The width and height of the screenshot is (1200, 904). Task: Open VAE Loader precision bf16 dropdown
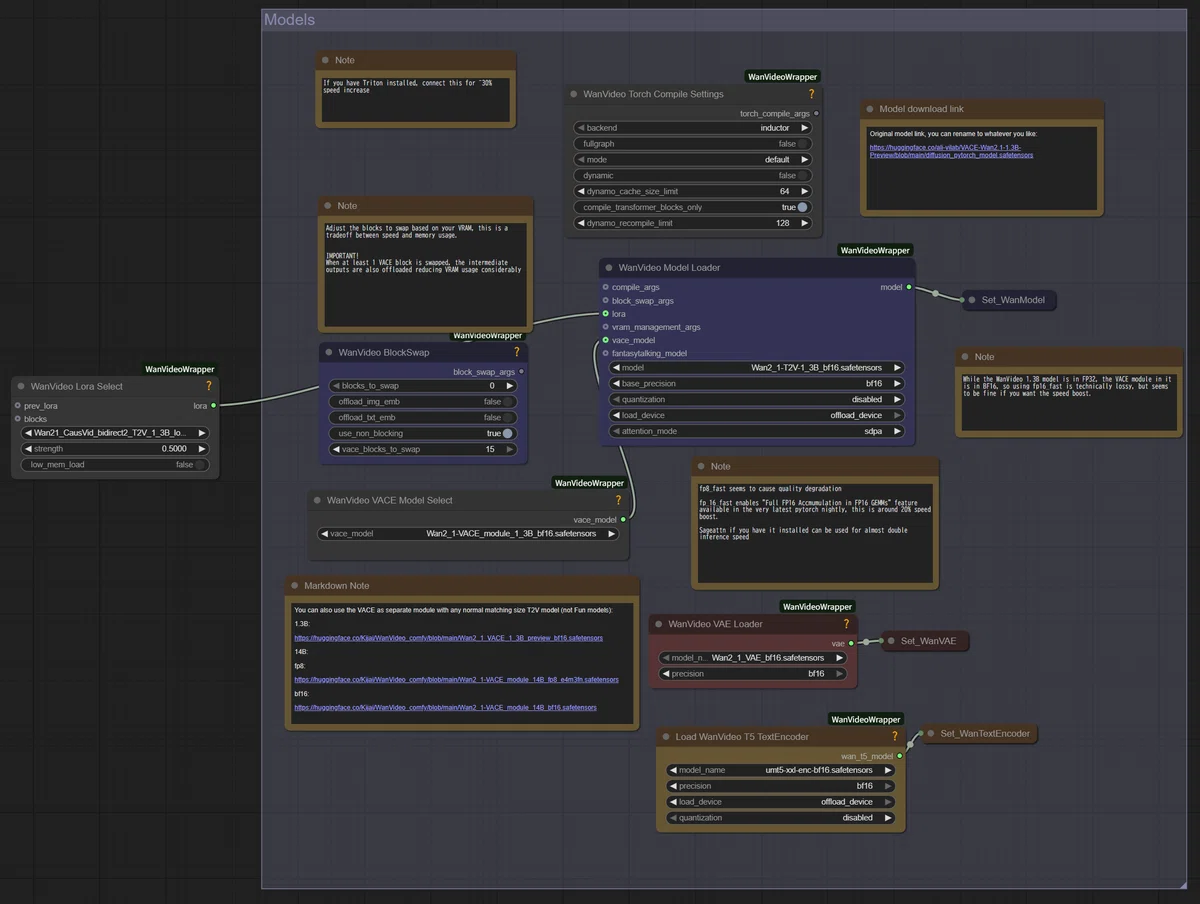[753, 674]
